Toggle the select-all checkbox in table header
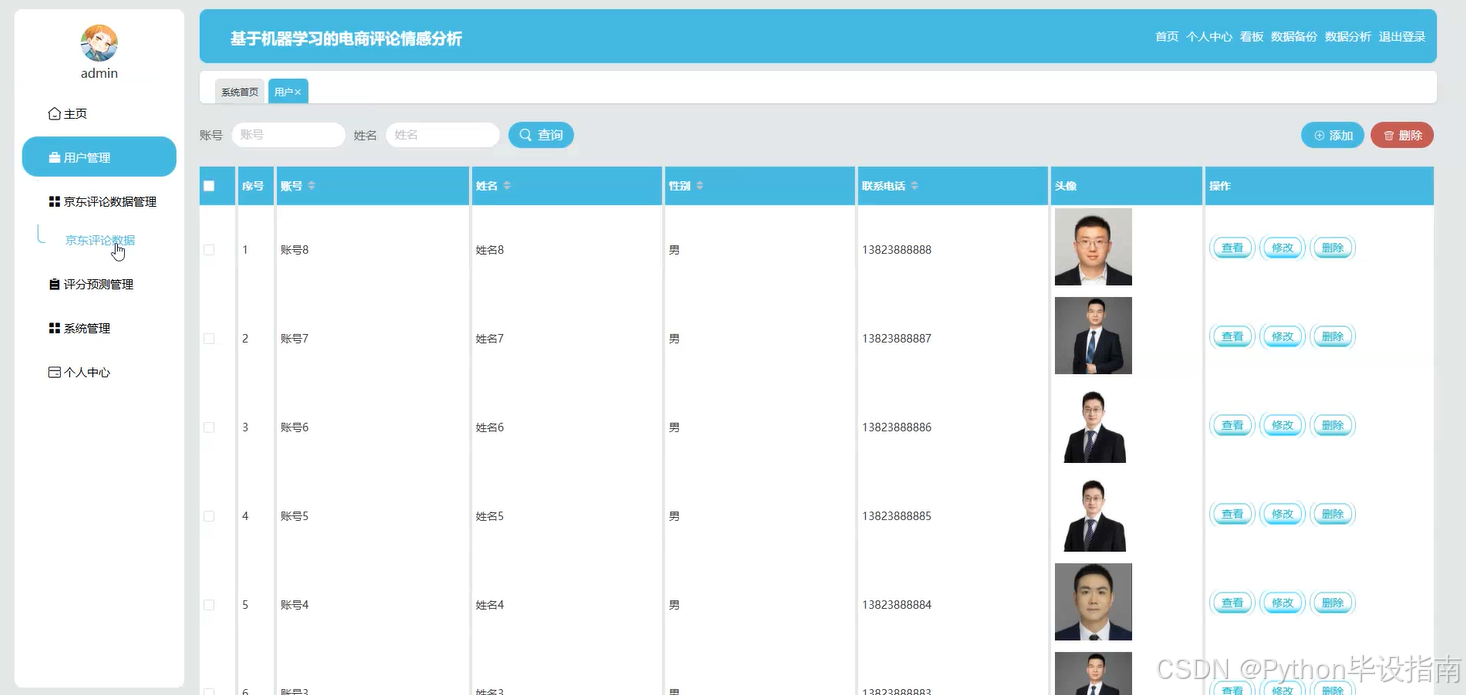This screenshot has width=1466, height=695. (x=209, y=185)
